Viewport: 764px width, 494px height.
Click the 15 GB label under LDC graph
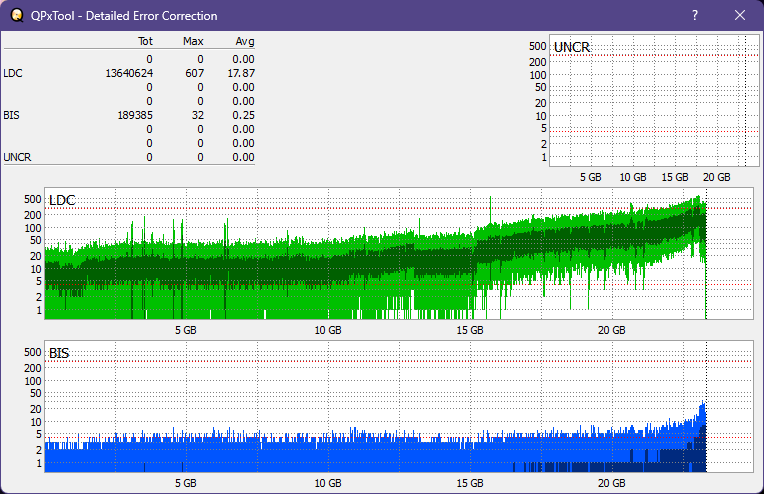click(x=470, y=330)
